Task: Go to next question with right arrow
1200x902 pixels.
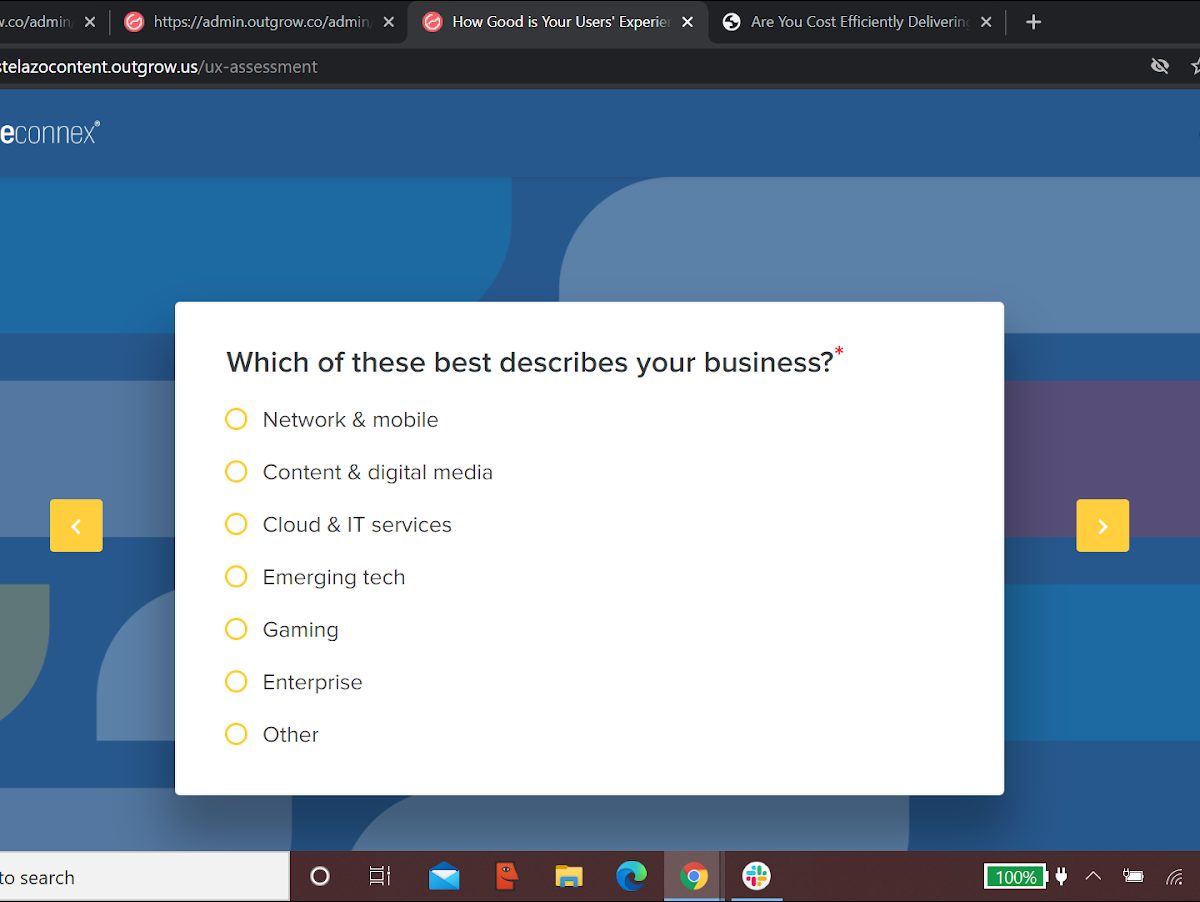Action: (x=1102, y=526)
